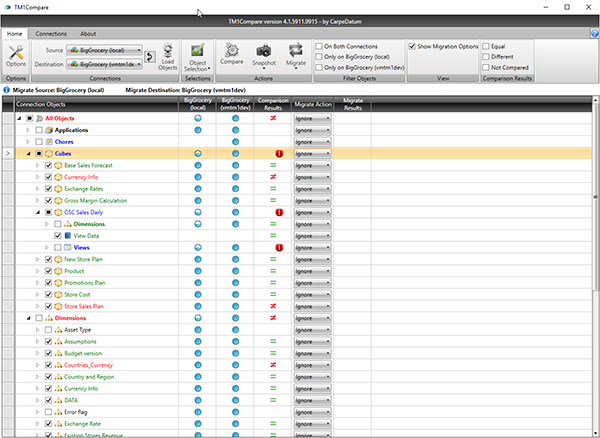Click the row selector beside Cubes
Viewport: 600px width, 438px height.
(8, 154)
